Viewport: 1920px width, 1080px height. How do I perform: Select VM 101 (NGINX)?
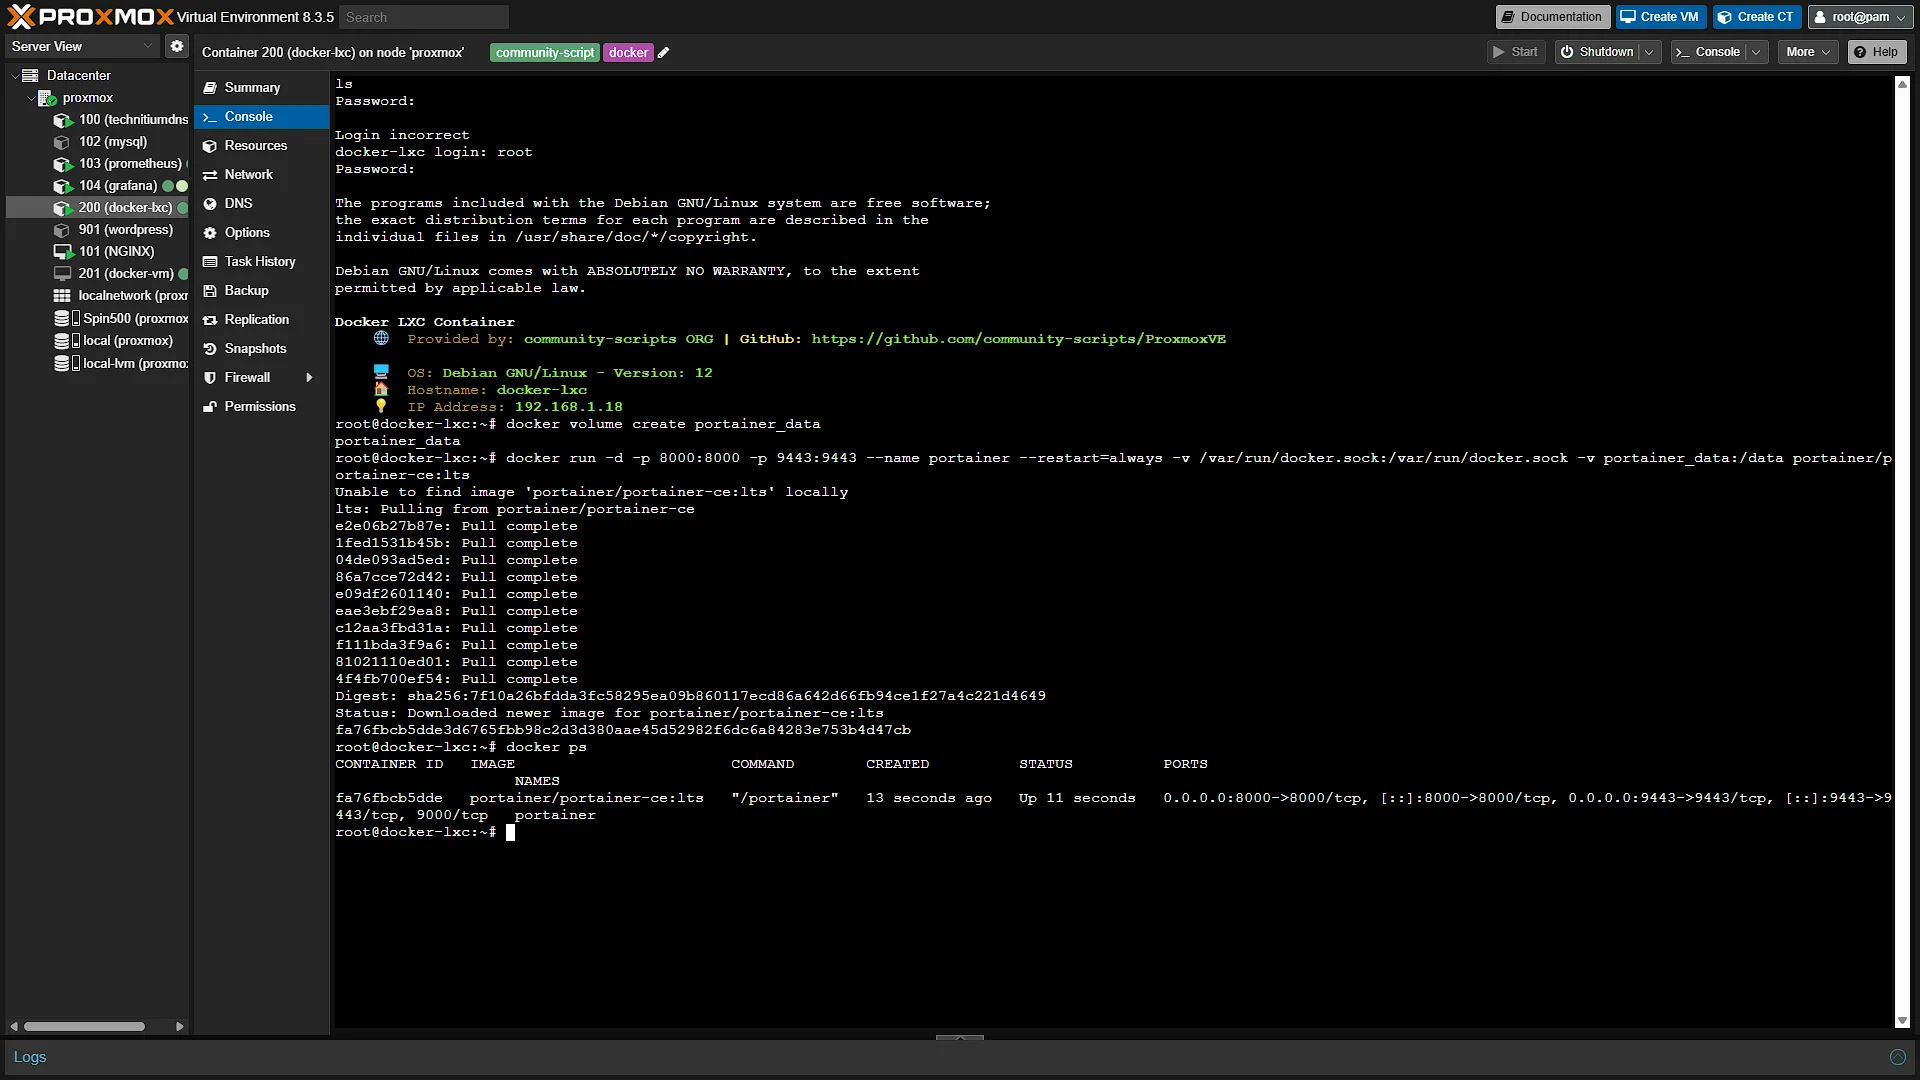pyautogui.click(x=116, y=252)
